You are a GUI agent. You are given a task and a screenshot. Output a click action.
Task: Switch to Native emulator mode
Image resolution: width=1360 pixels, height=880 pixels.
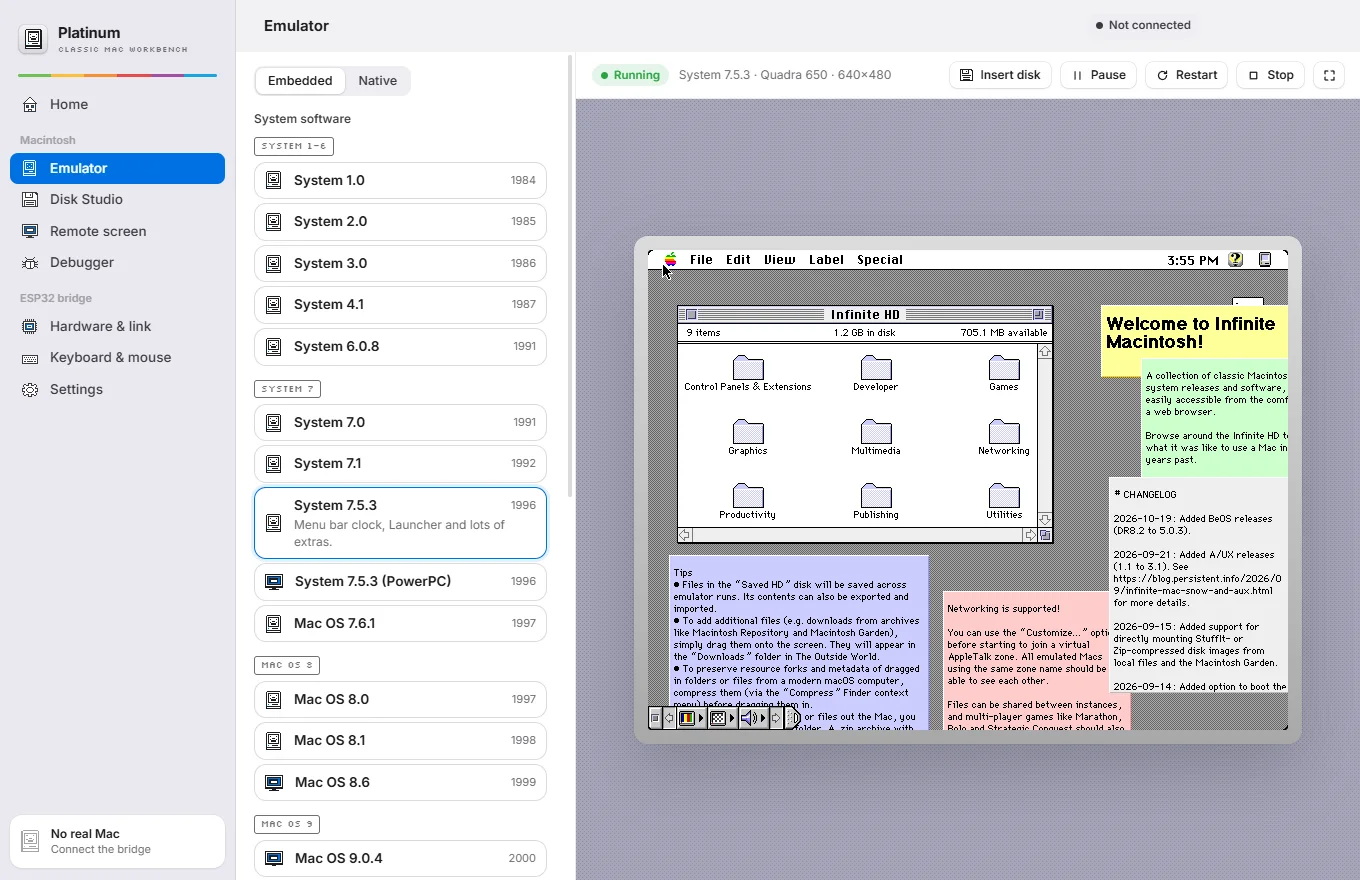(x=377, y=81)
